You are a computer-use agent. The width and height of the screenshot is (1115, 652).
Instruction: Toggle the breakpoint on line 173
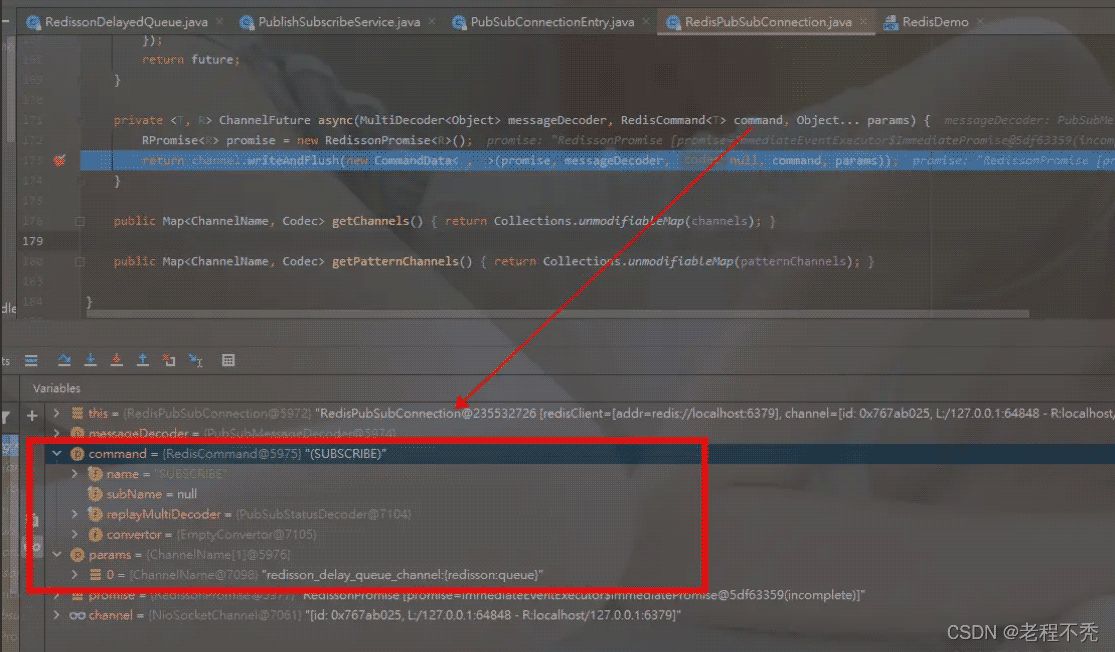tap(59, 160)
